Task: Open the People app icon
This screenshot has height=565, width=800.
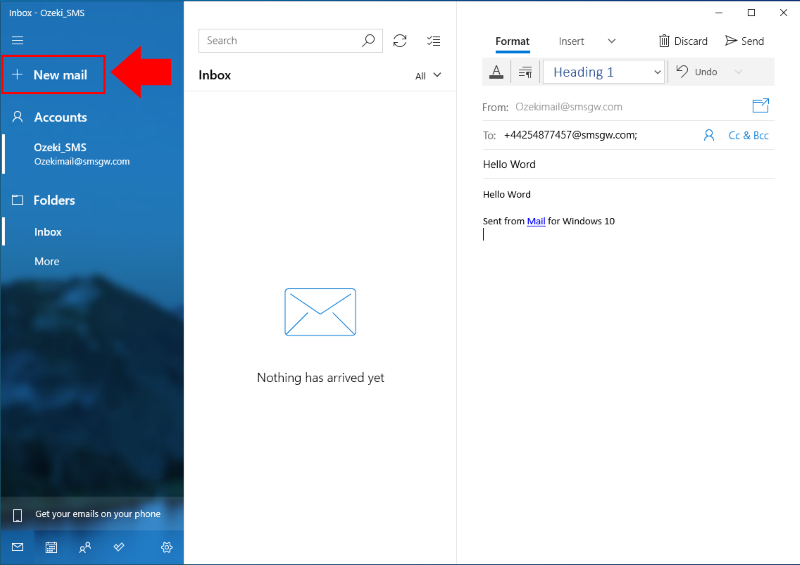Action: coord(85,547)
